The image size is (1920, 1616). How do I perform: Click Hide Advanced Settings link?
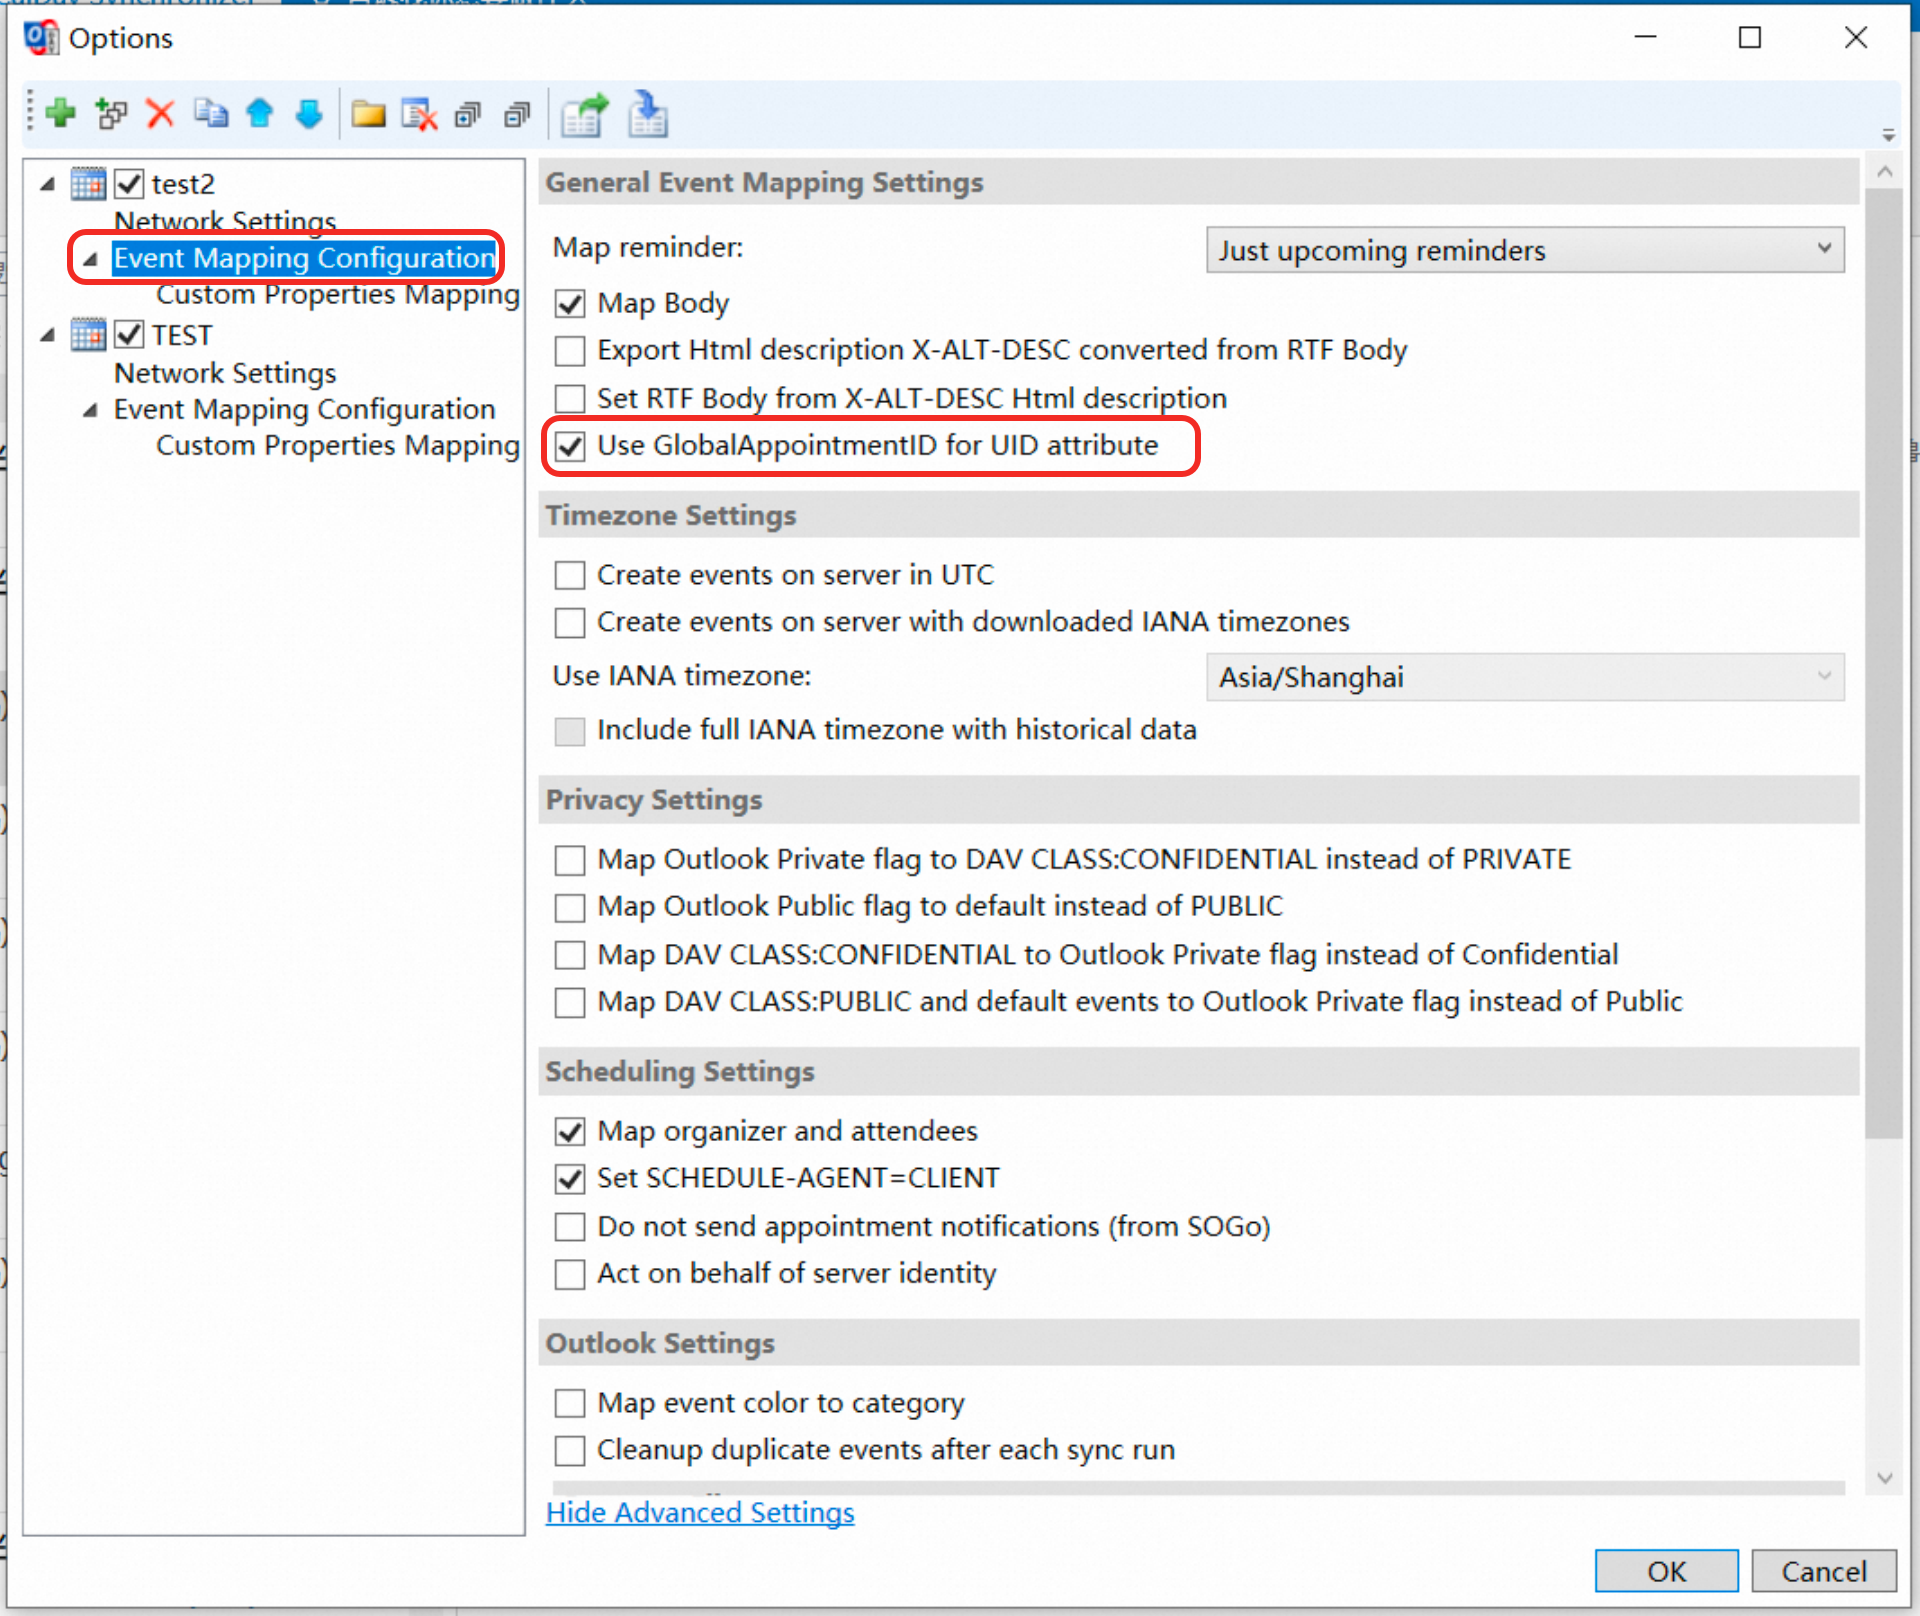(x=700, y=1512)
